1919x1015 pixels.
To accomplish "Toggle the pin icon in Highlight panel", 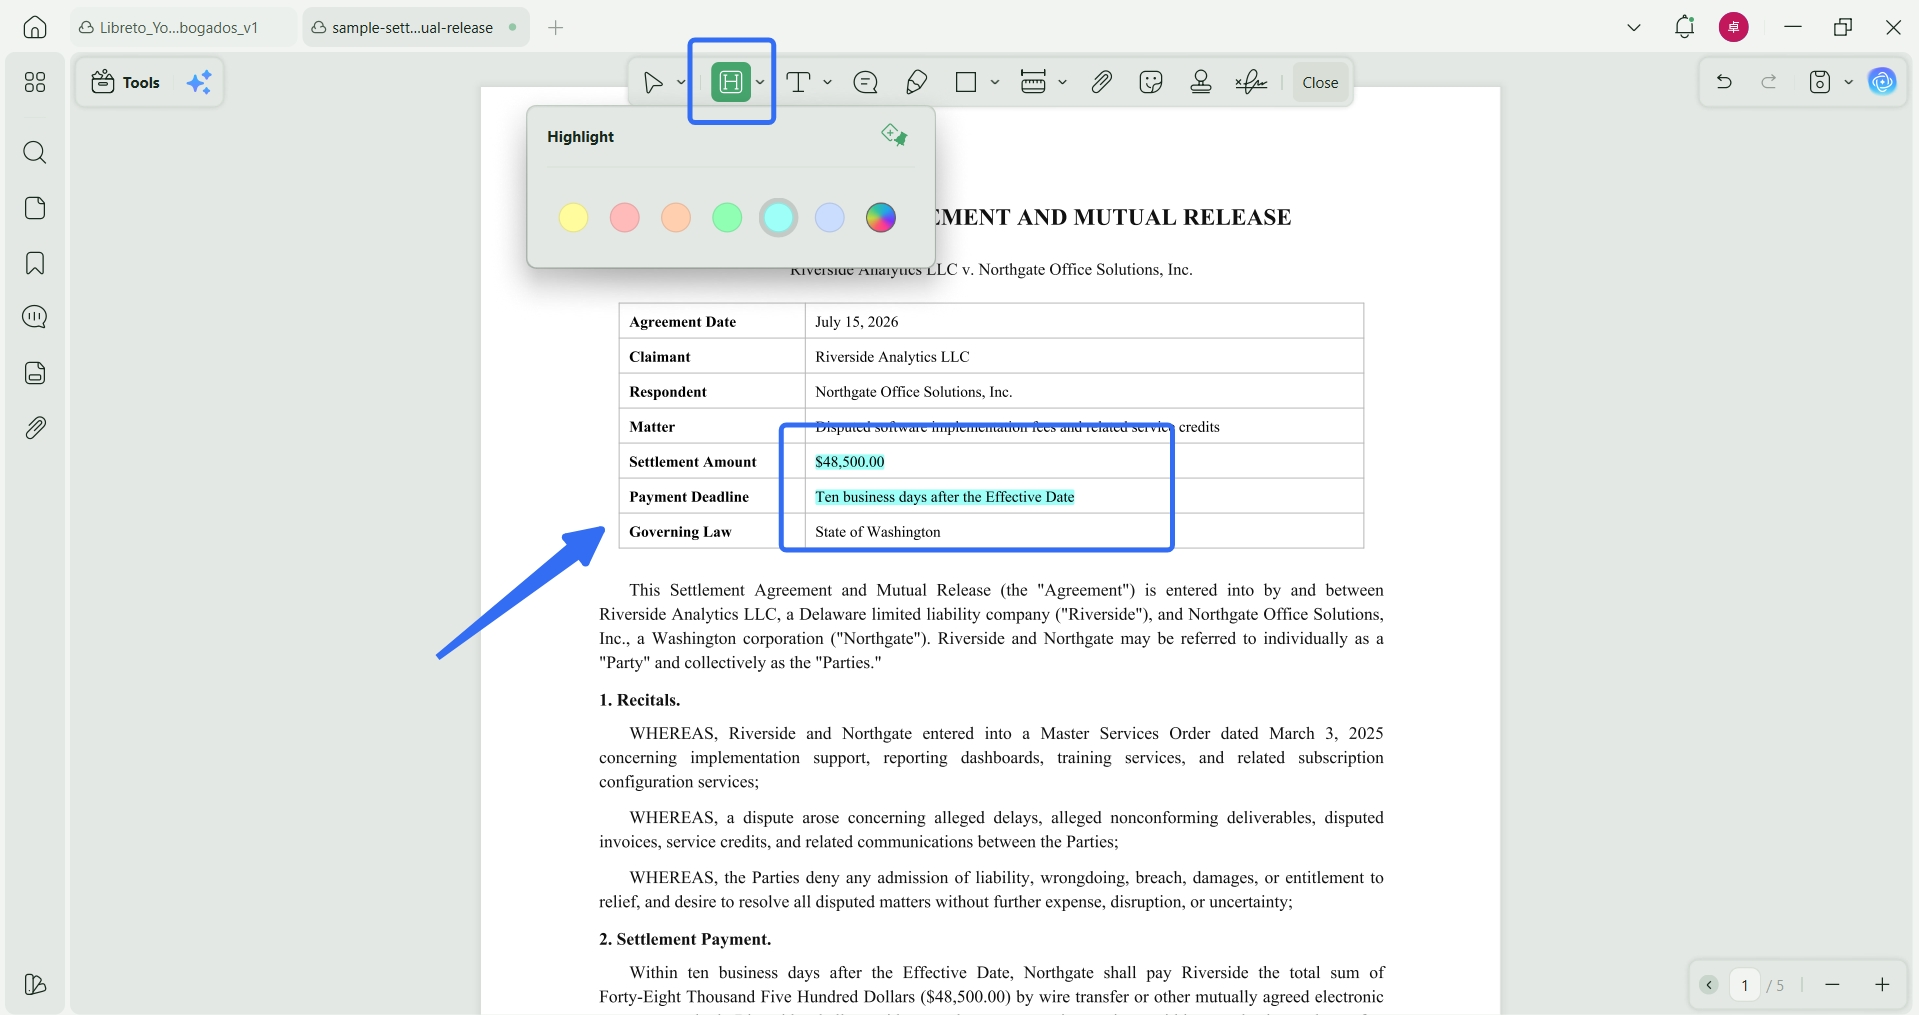I will 894,135.
